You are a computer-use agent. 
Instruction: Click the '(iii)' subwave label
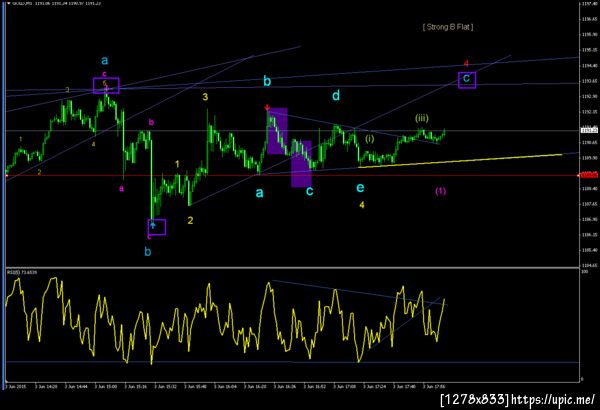click(x=422, y=118)
